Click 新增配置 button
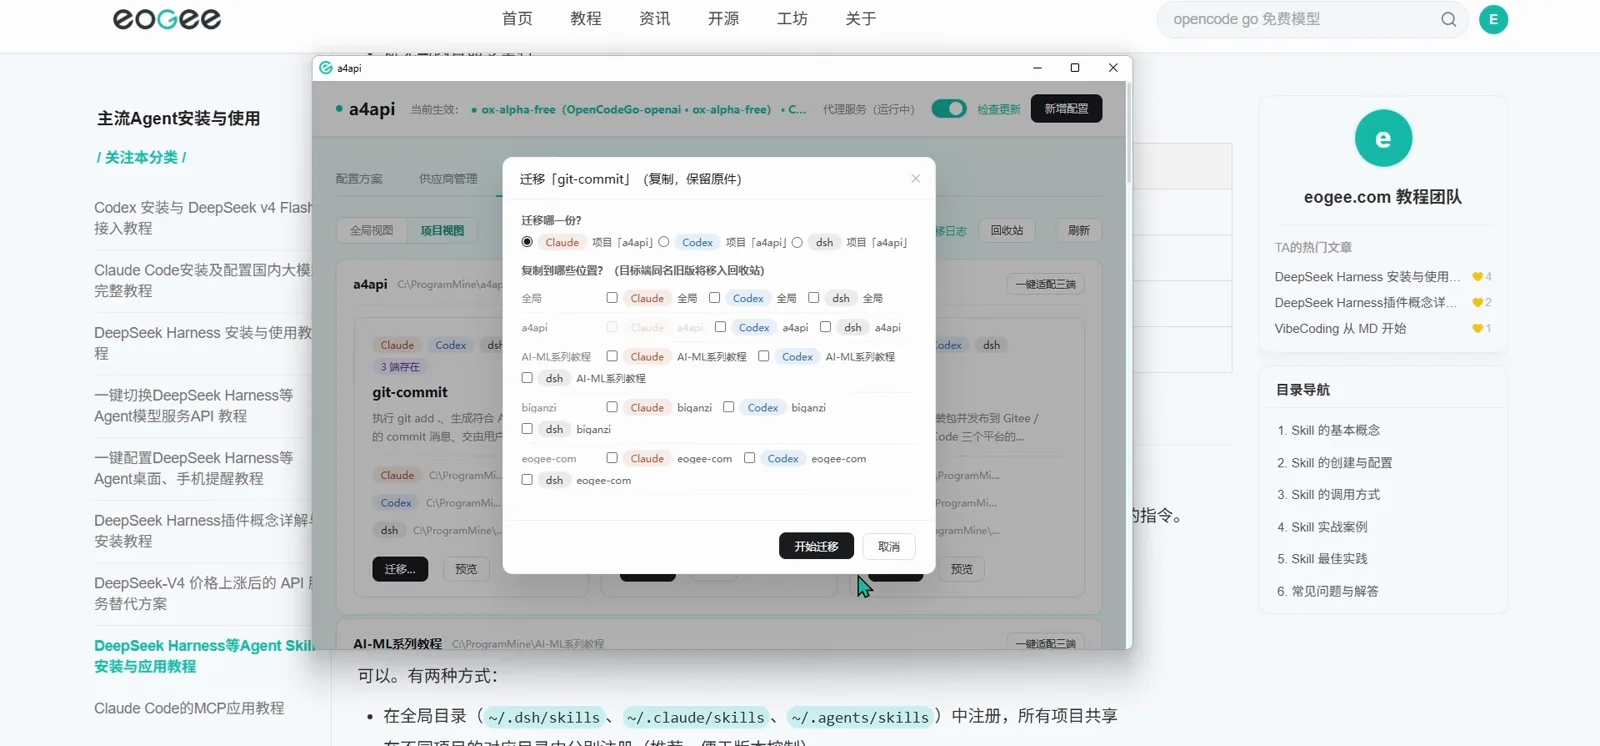The image size is (1600, 746). pyautogui.click(x=1066, y=109)
